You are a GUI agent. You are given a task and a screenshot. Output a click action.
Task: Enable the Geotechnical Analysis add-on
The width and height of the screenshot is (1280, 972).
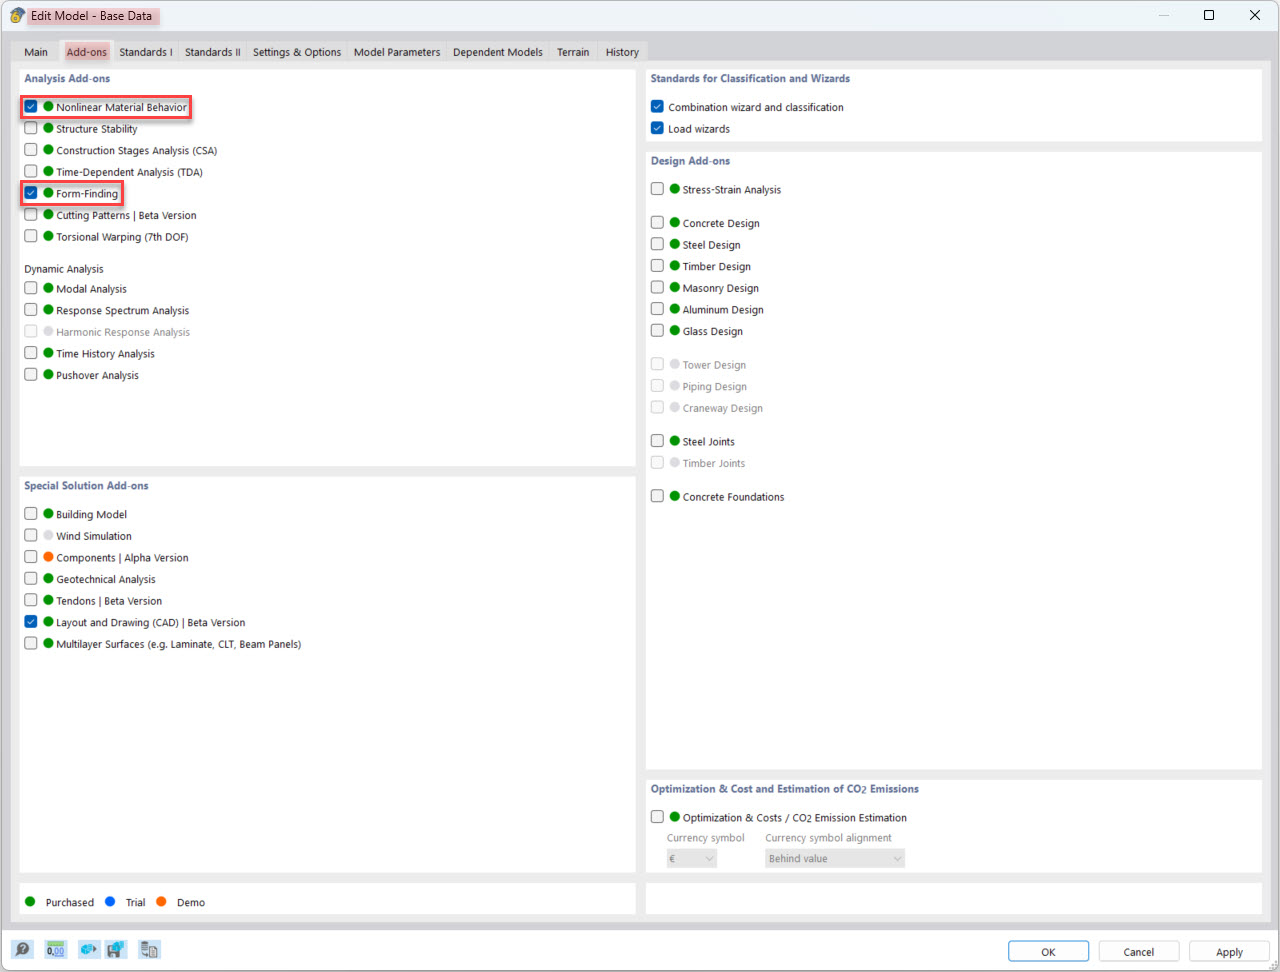click(x=31, y=579)
